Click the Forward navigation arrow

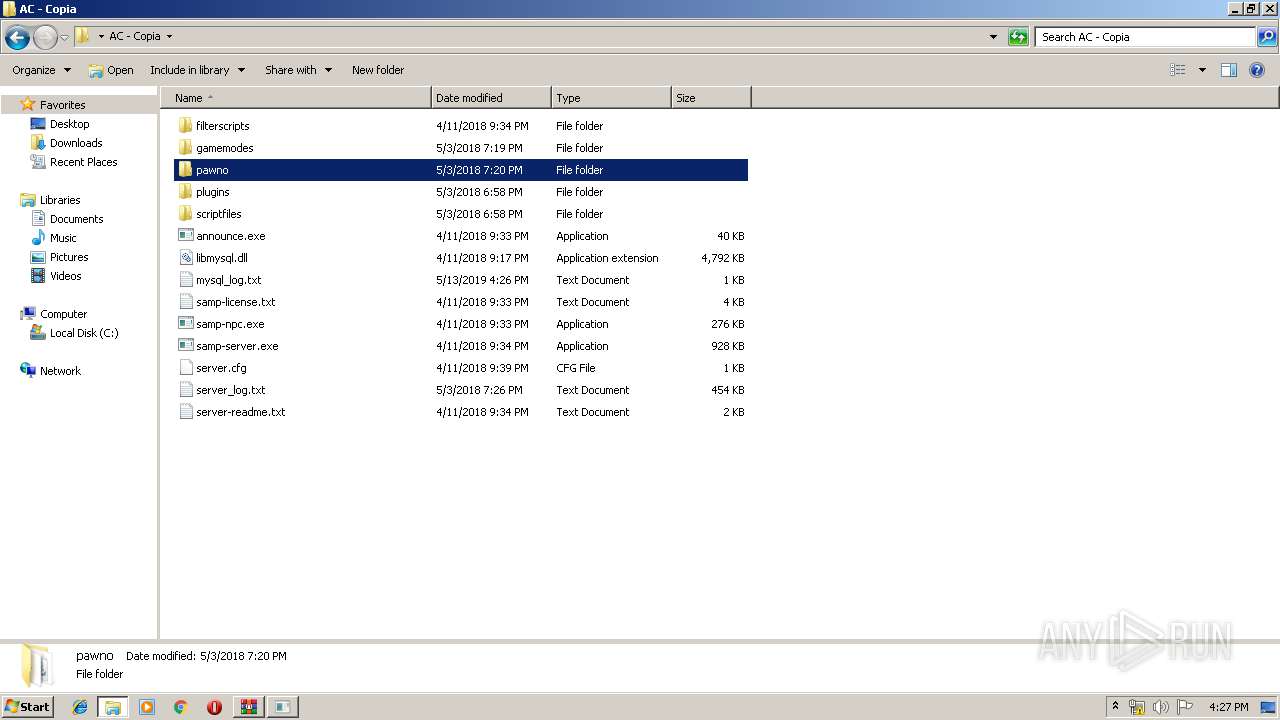click(45, 37)
